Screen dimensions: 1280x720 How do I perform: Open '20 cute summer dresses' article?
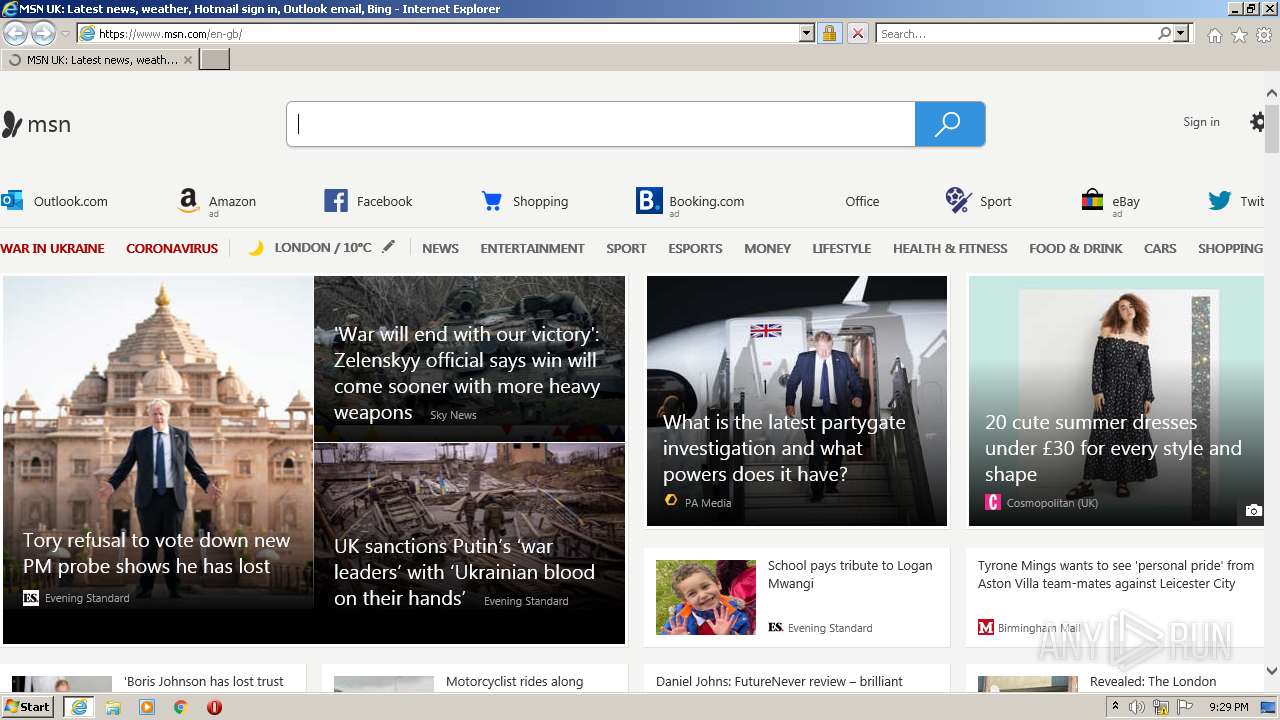[1113, 448]
